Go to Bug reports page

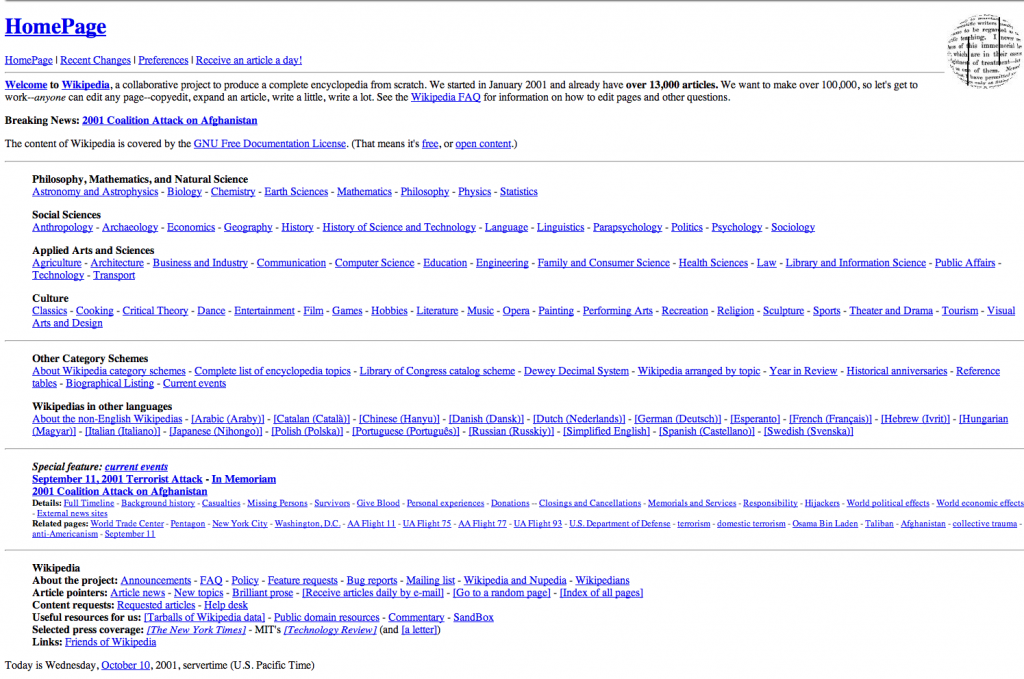pos(372,580)
